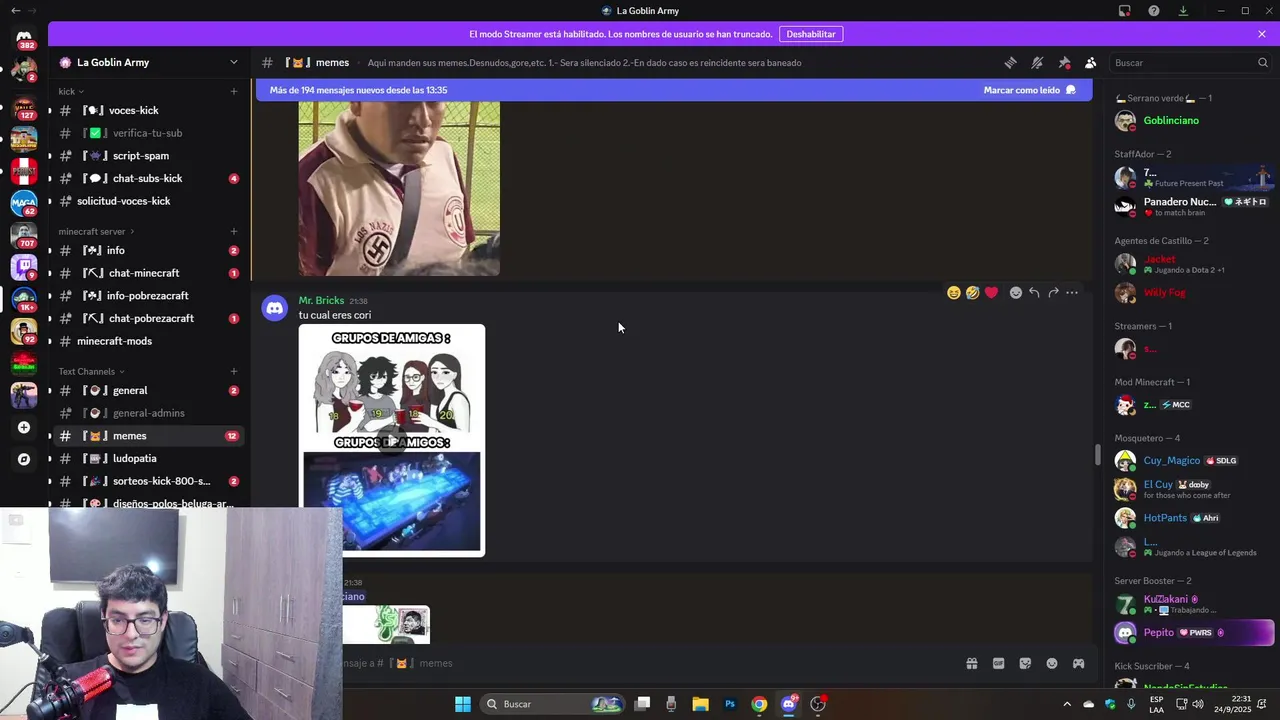Viewport: 1280px width, 720px height.
Task: Click HotPants member entry
Action: [x=1192, y=518]
